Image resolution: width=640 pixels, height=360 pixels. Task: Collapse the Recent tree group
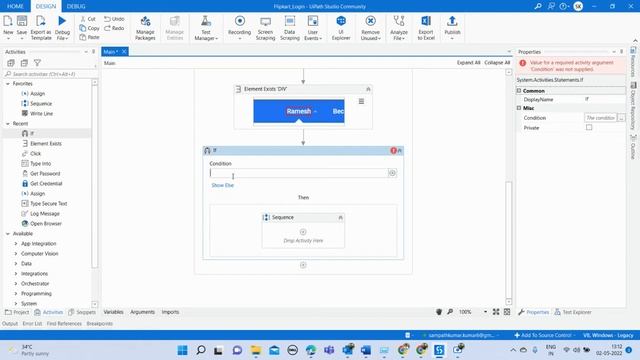point(8,124)
